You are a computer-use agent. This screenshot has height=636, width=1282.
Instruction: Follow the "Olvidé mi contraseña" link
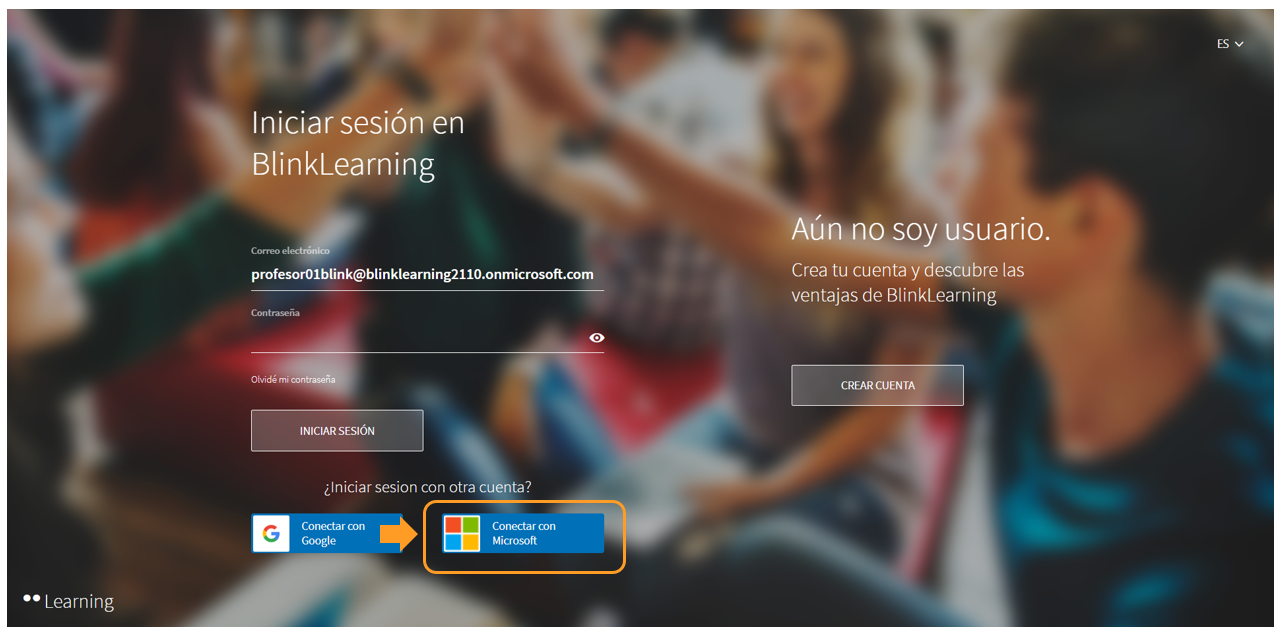pos(293,380)
